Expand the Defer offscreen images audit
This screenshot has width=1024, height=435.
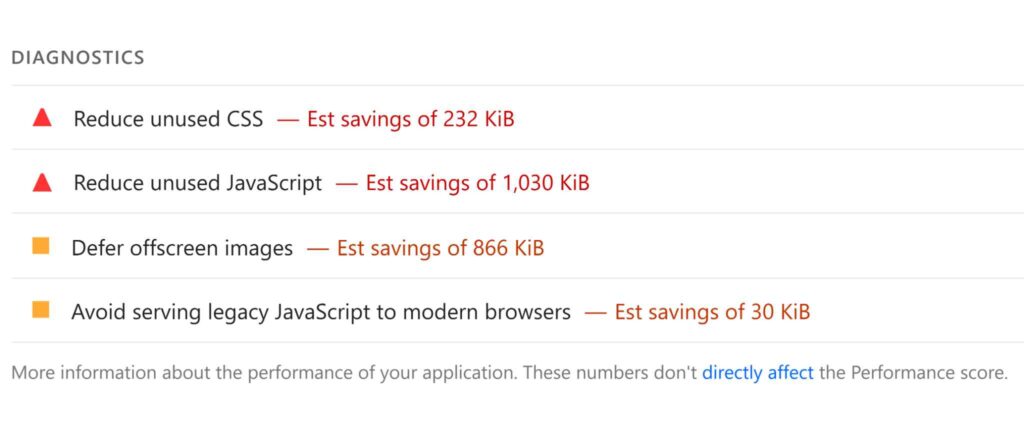[x=182, y=248]
